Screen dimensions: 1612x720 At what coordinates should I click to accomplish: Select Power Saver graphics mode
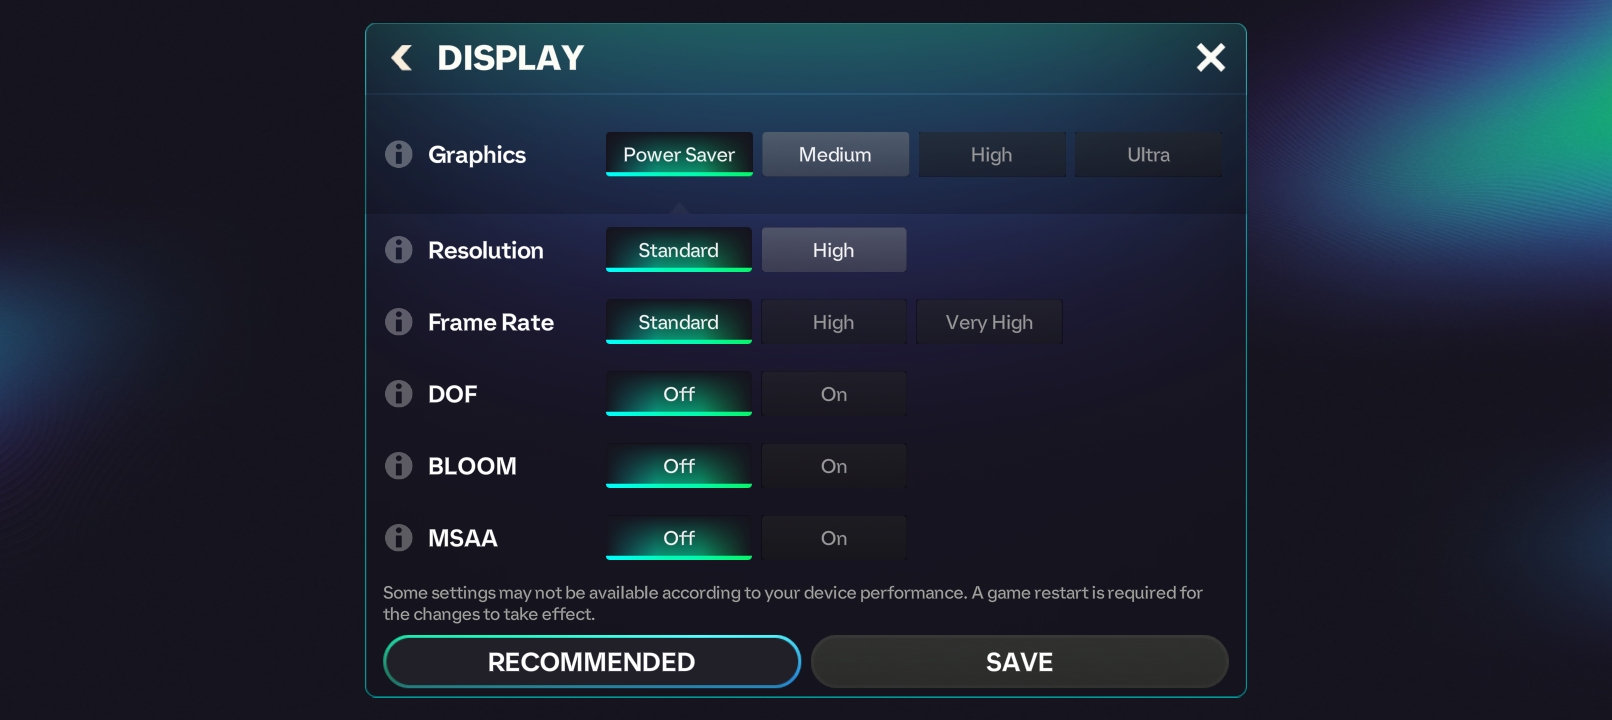(x=678, y=154)
